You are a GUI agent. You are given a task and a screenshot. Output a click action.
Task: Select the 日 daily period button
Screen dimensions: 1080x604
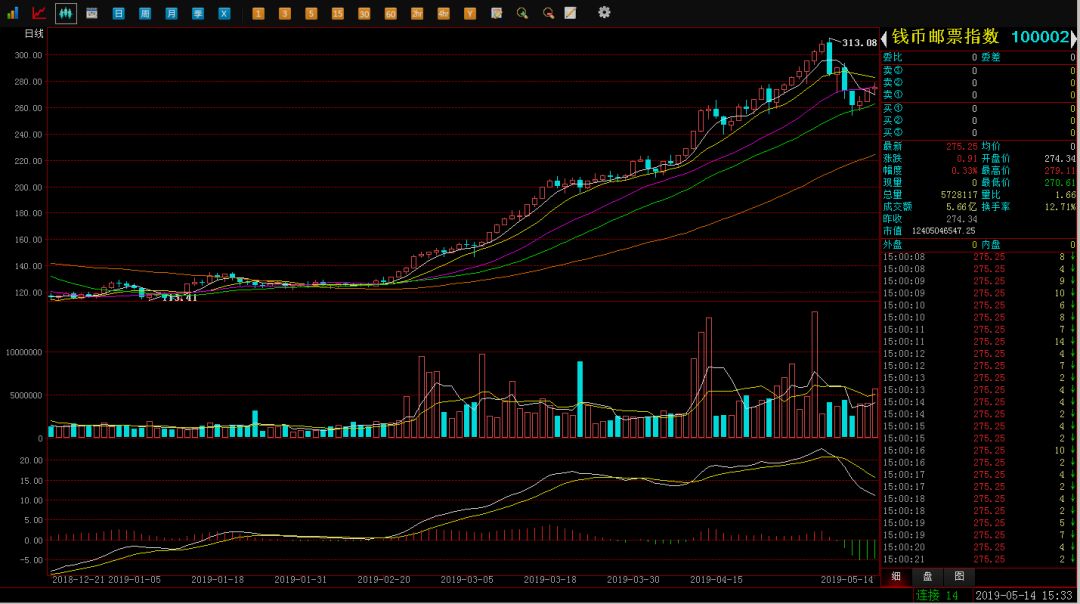[118, 13]
